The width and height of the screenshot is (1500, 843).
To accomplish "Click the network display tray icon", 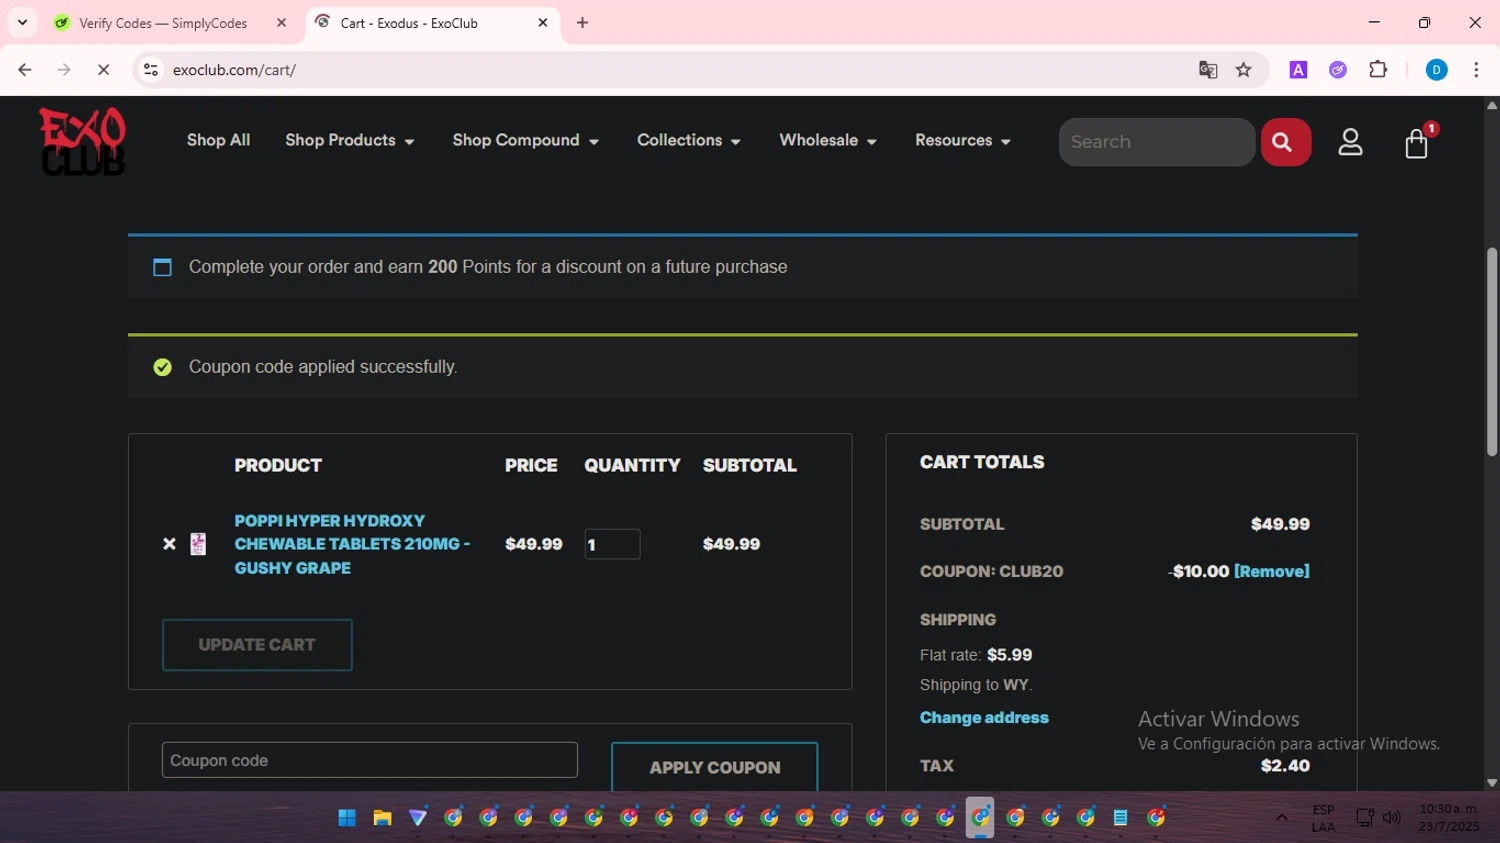I will click(1364, 818).
